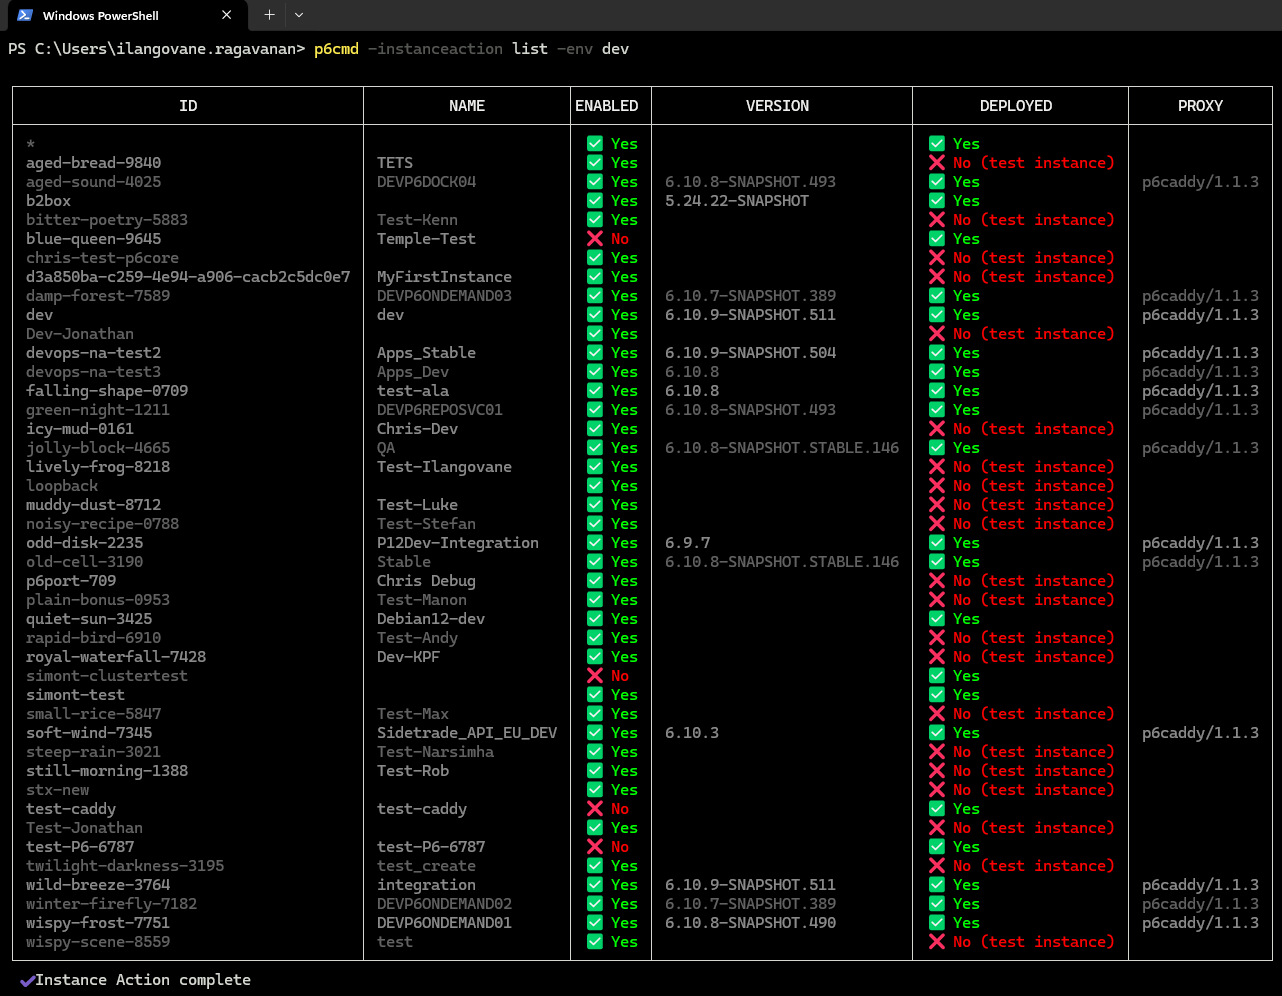Screen dimensions: 1282x996
Task: Click the DEPLOYED column header
Action: tap(1016, 106)
